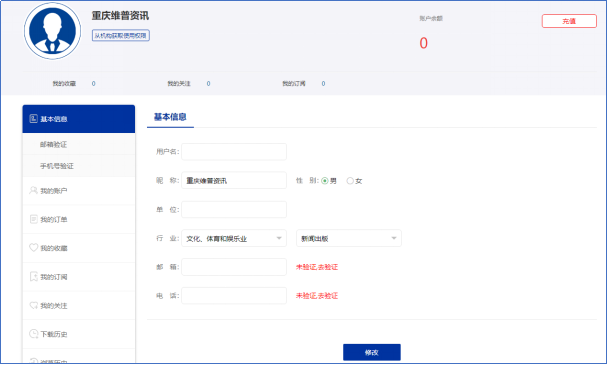607x365 pixels.
Task: Click 未验证,去验证 link beside the email field
Action: pos(317,267)
